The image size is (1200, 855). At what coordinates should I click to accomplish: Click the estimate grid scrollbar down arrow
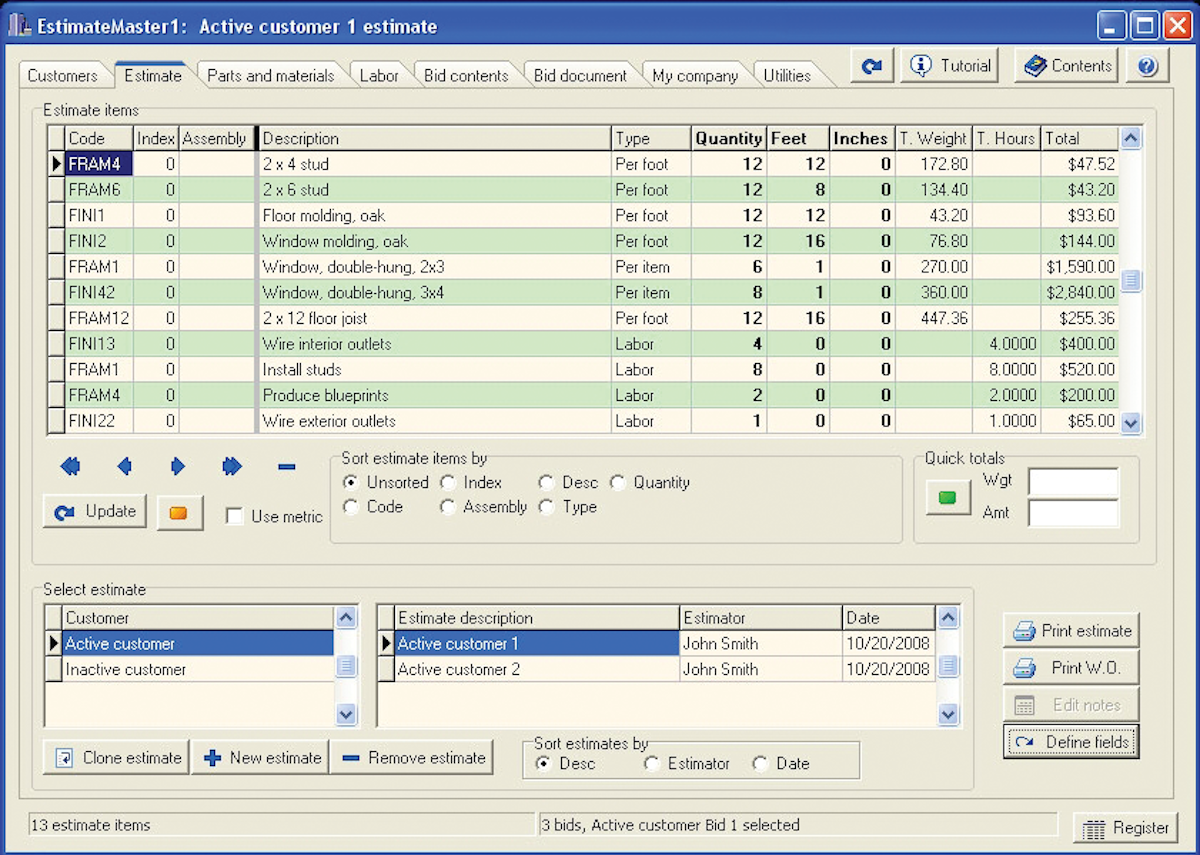(x=1131, y=424)
